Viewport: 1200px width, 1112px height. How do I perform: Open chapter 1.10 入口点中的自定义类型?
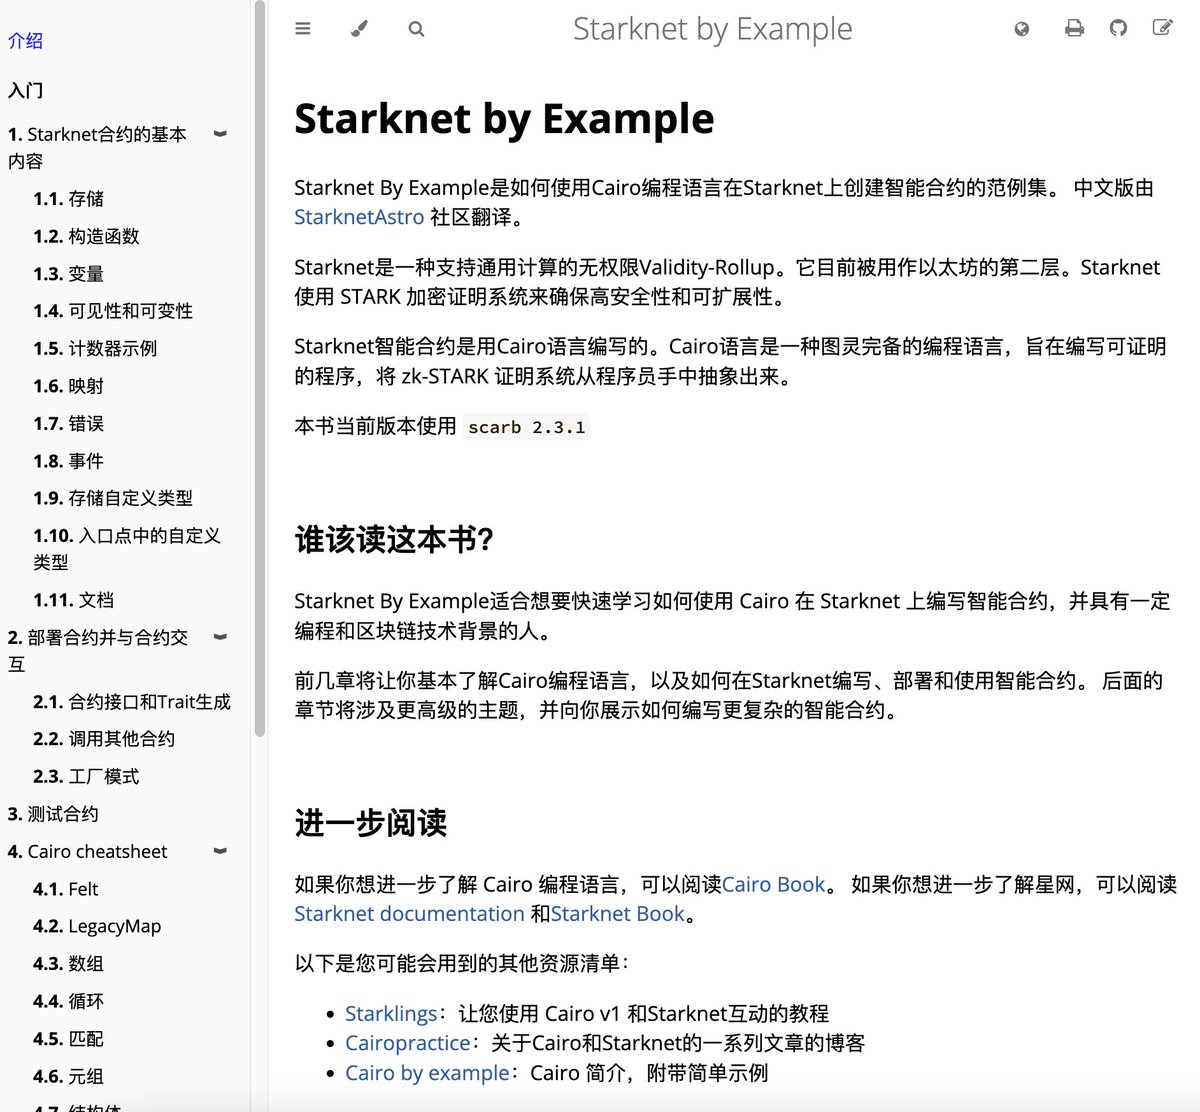[x=127, y=549]
